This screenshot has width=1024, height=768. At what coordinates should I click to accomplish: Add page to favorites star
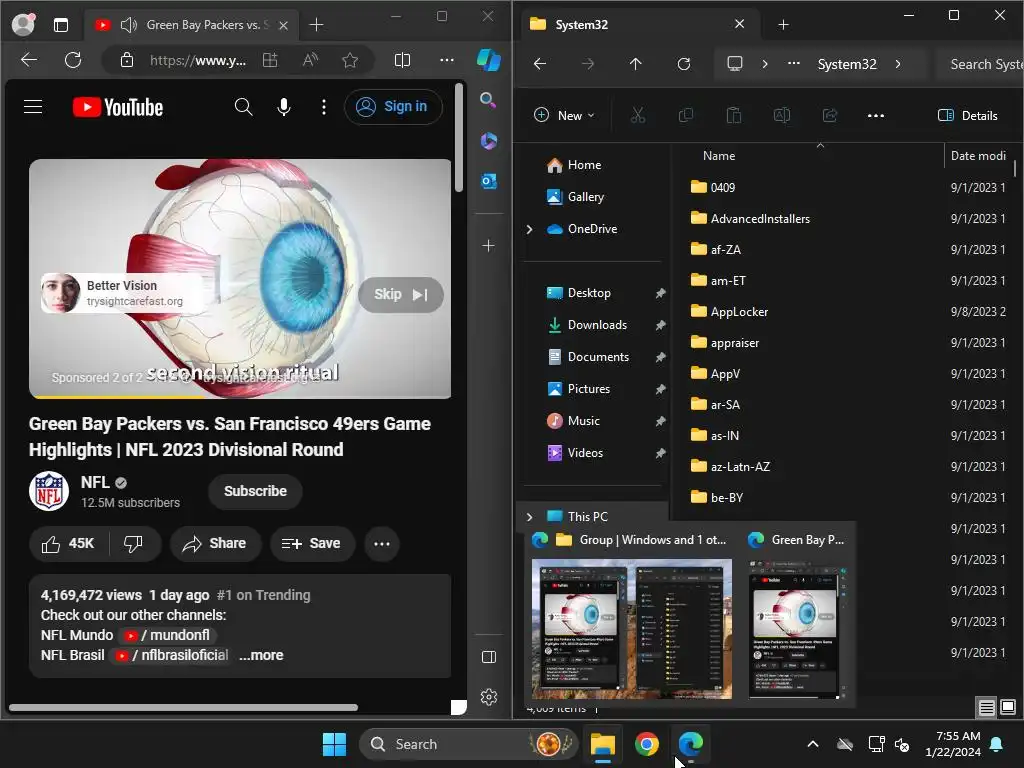[350, 60]
